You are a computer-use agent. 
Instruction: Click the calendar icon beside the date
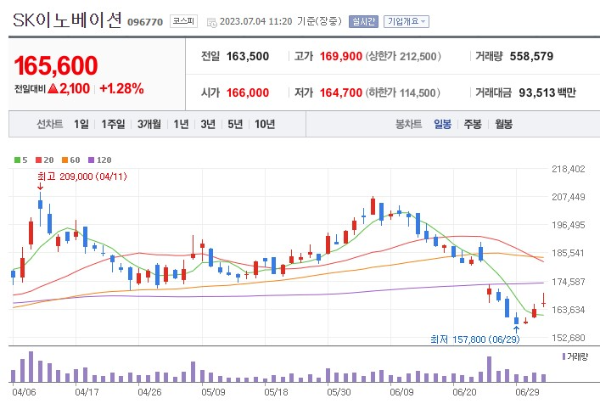point(211,23)
